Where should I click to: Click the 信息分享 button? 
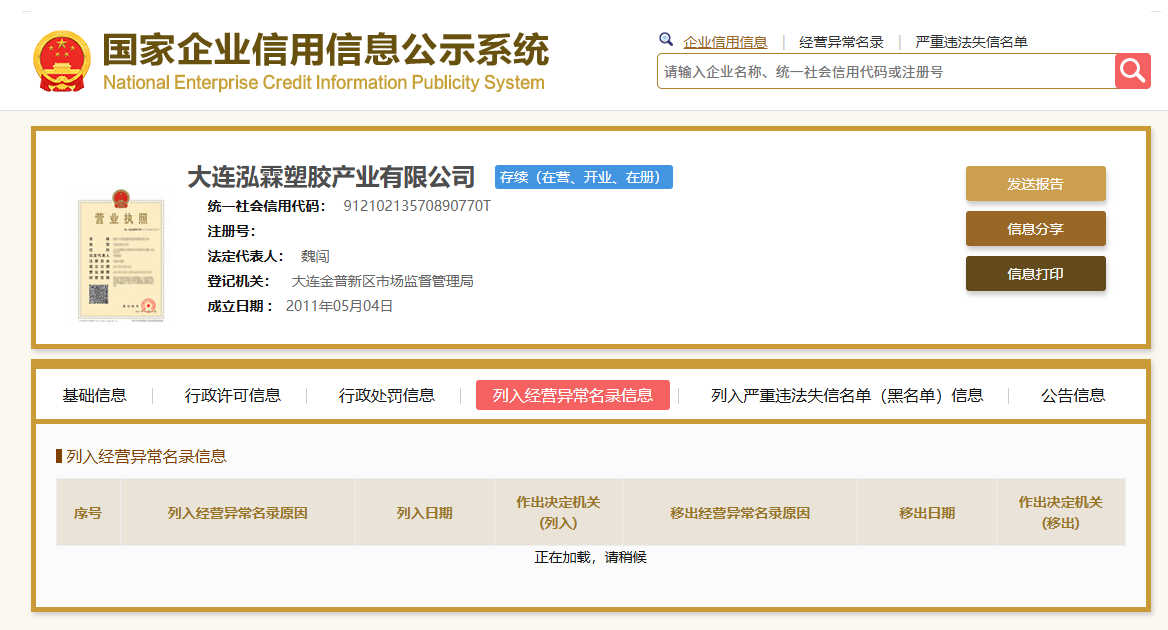click(x=1035, y=229)
